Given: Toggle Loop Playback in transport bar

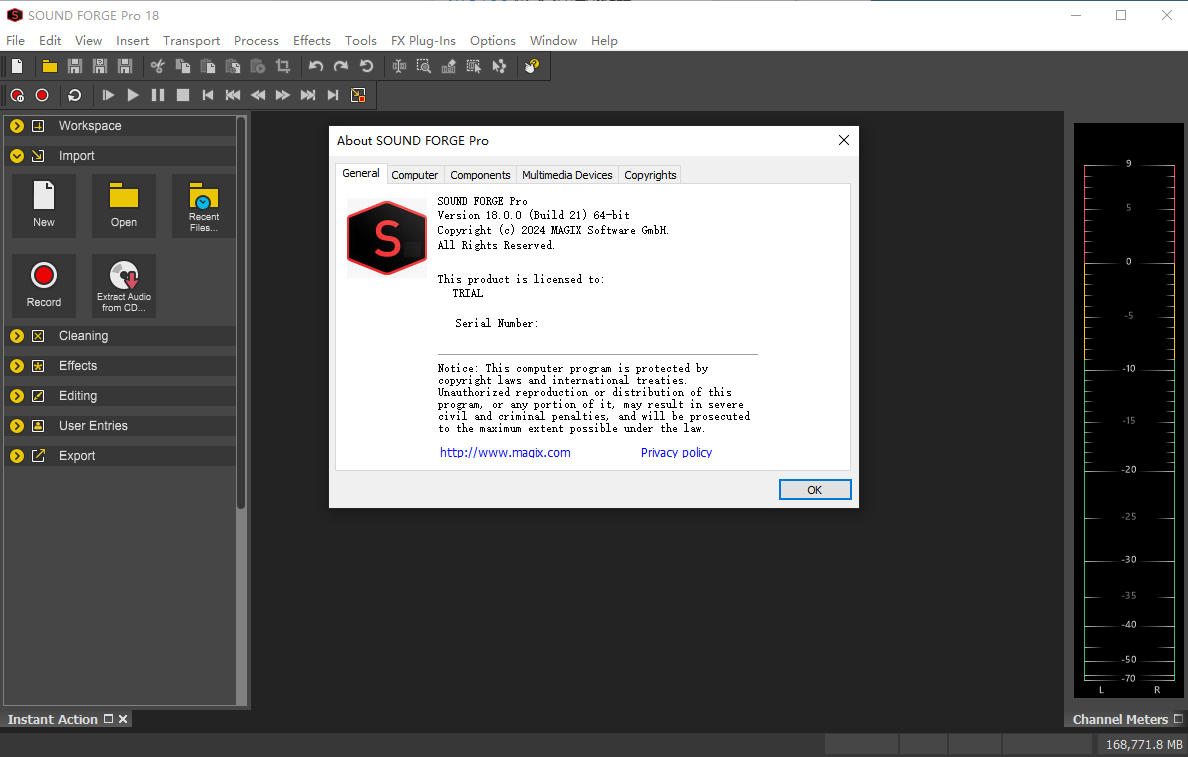Looking at the screenshot, I should coord(74,95).
